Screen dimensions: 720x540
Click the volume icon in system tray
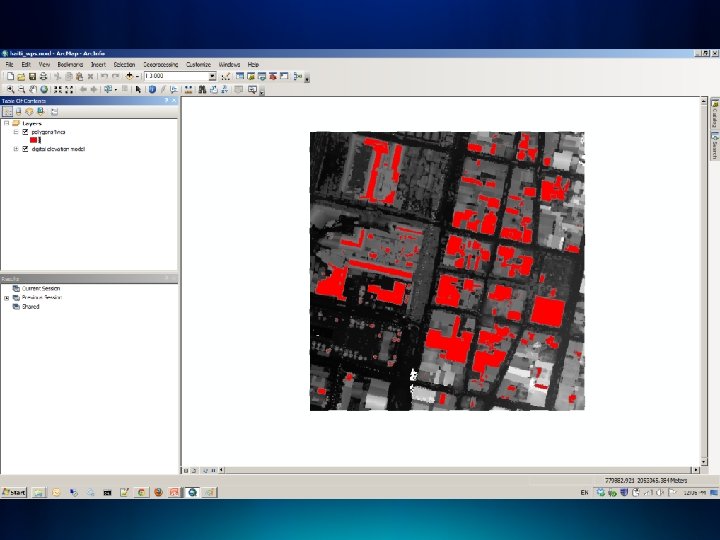(x=660, y=492)
